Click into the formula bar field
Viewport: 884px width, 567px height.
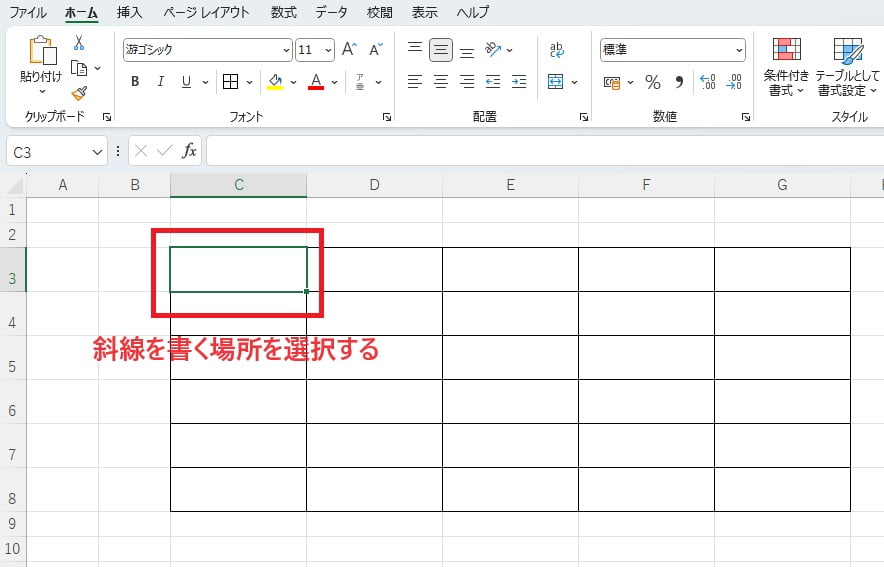[x=545, y=150]
